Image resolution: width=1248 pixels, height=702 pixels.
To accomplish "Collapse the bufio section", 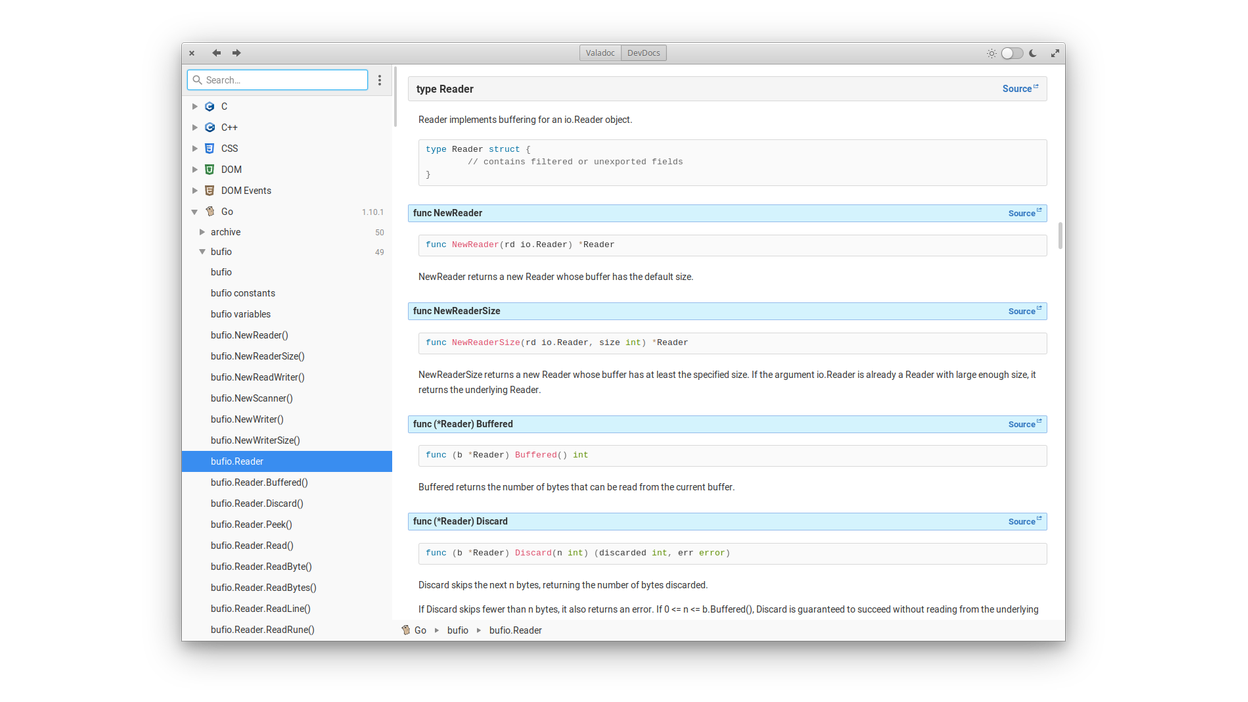I will click(x=202, y=251).
